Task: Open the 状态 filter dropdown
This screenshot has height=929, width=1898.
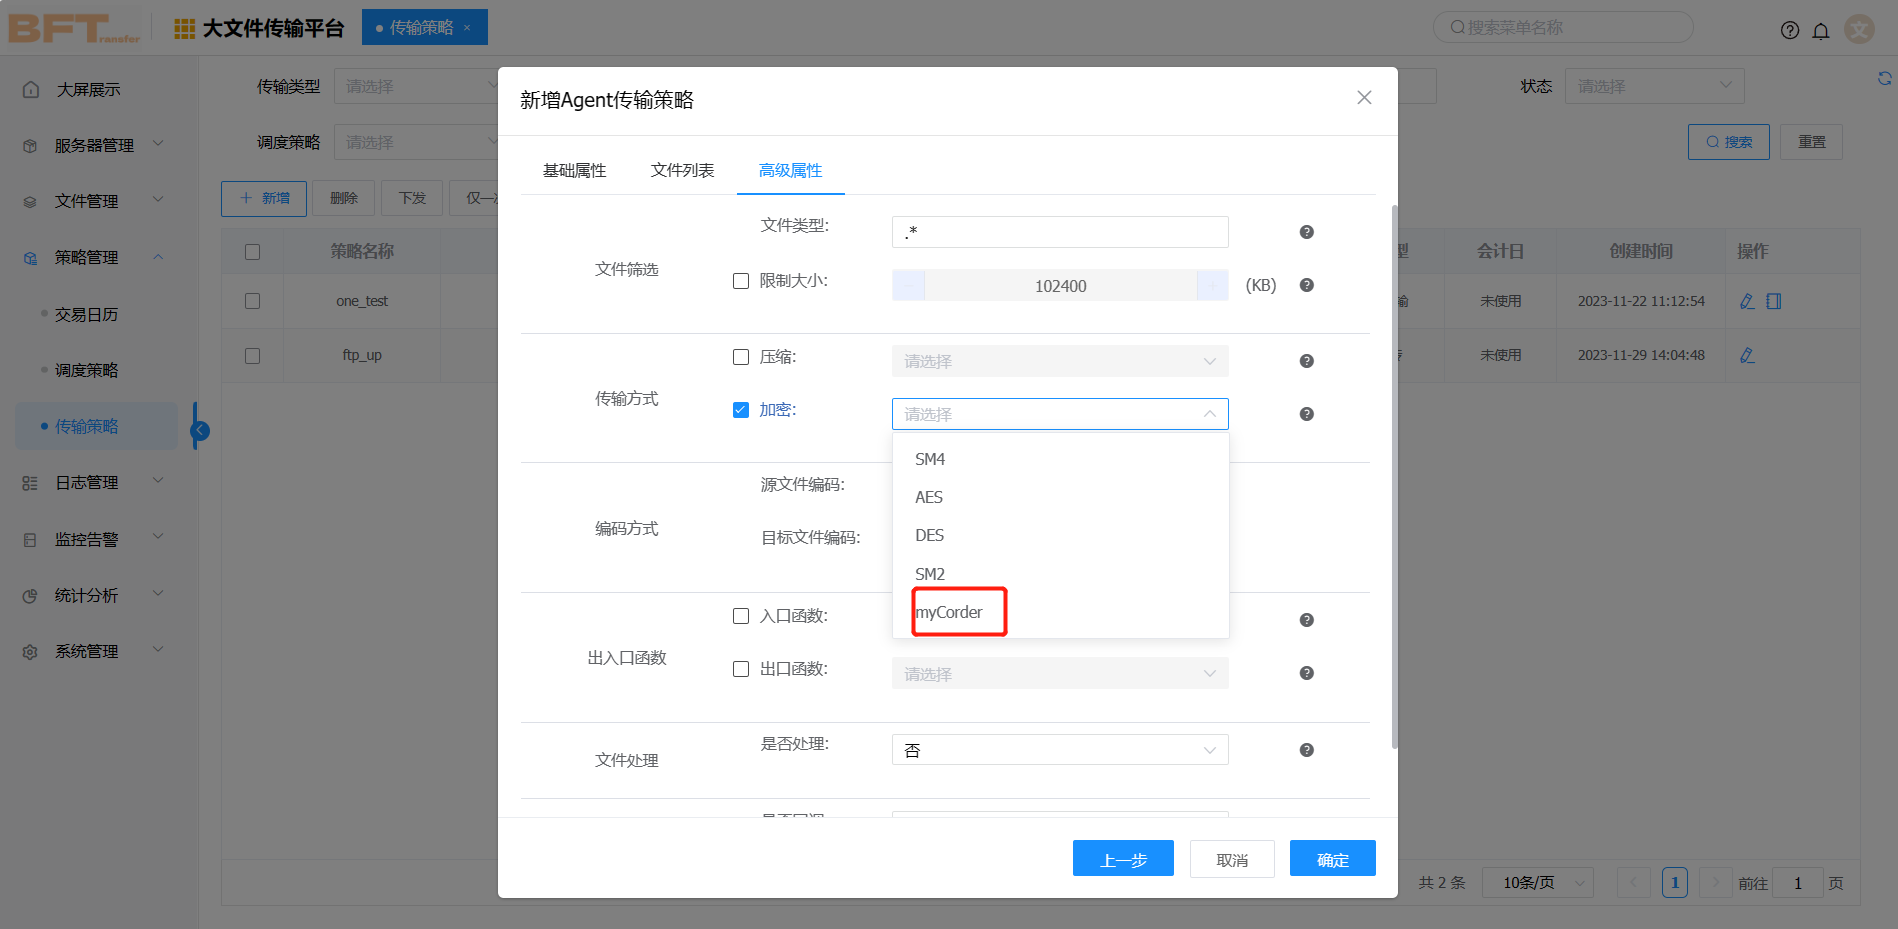Action: (1654, 86)
